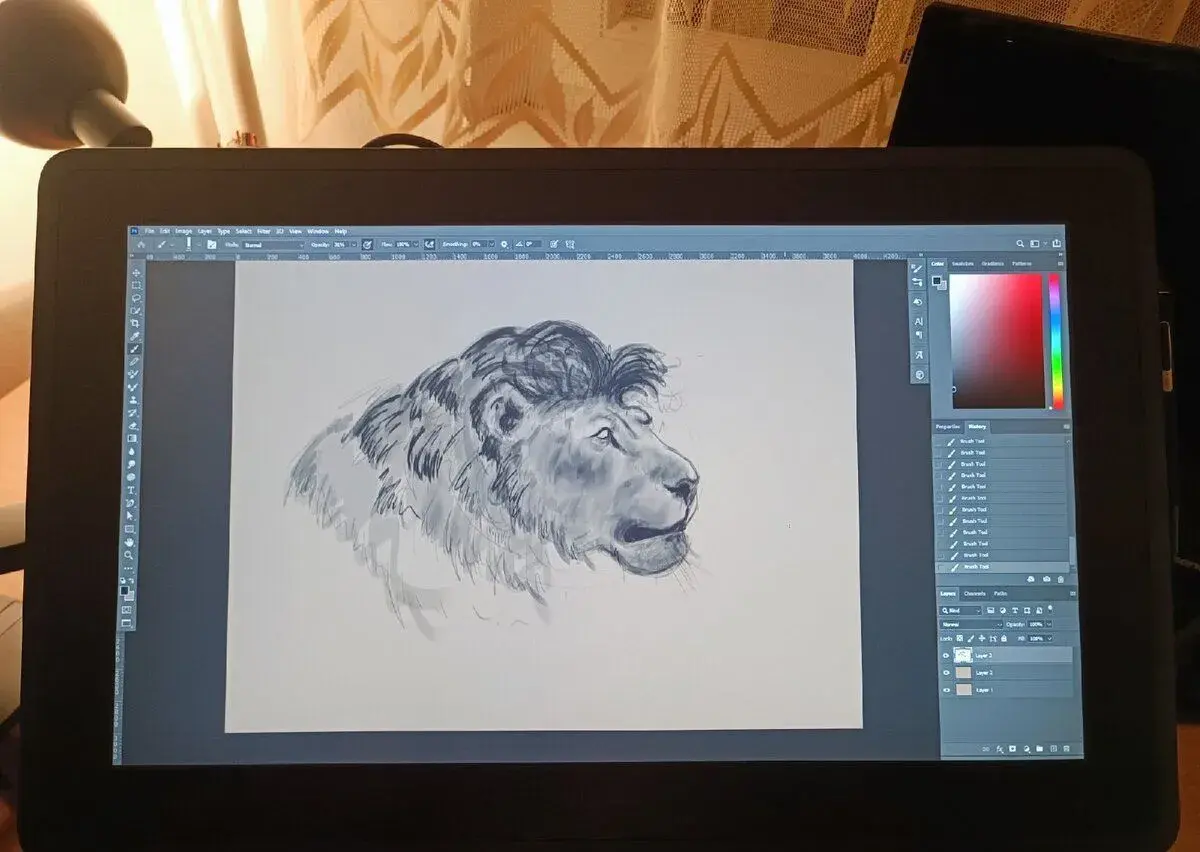Link layers icon at Layers panel bottom

986,748
